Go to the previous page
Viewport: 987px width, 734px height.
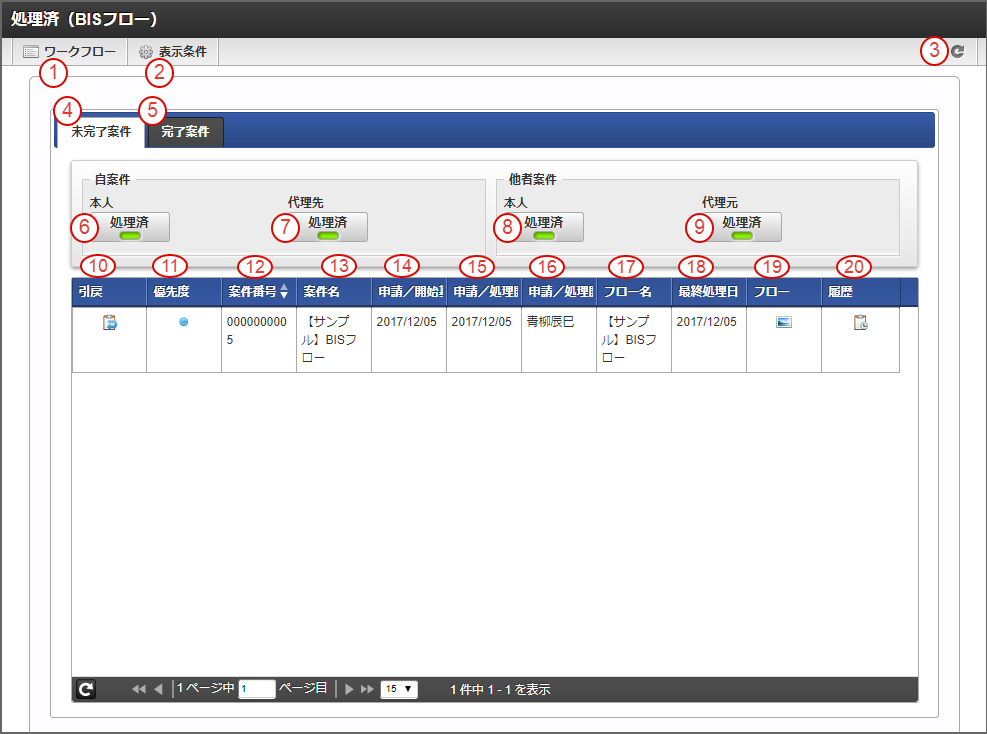[x=158, y=689]
